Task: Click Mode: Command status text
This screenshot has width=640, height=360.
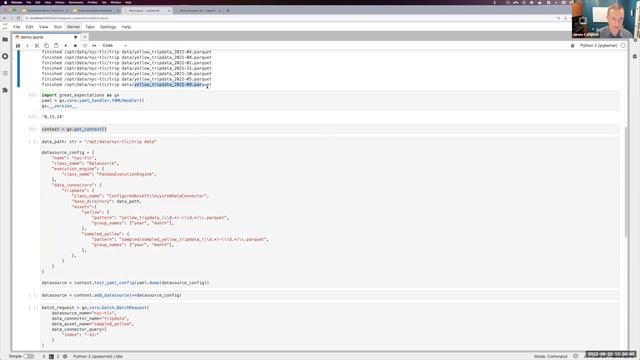Action: coord(550,356)
